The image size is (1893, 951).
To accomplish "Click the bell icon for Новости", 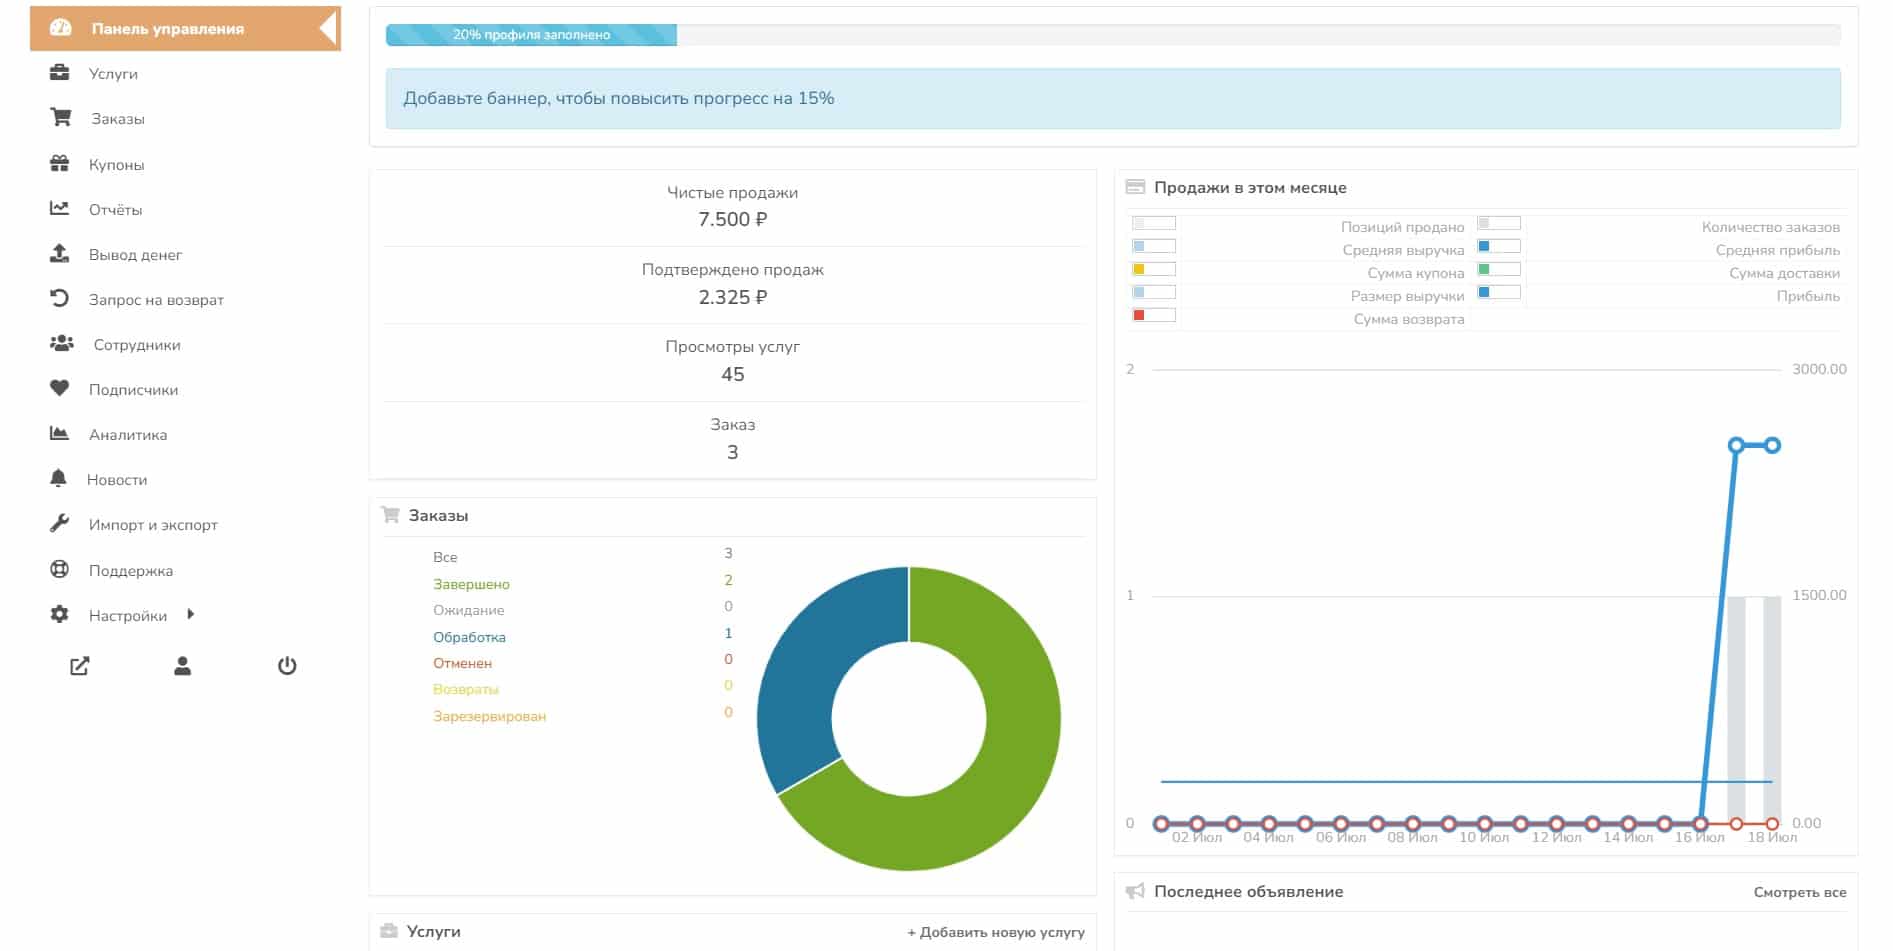I will click(x=59, y=479).
